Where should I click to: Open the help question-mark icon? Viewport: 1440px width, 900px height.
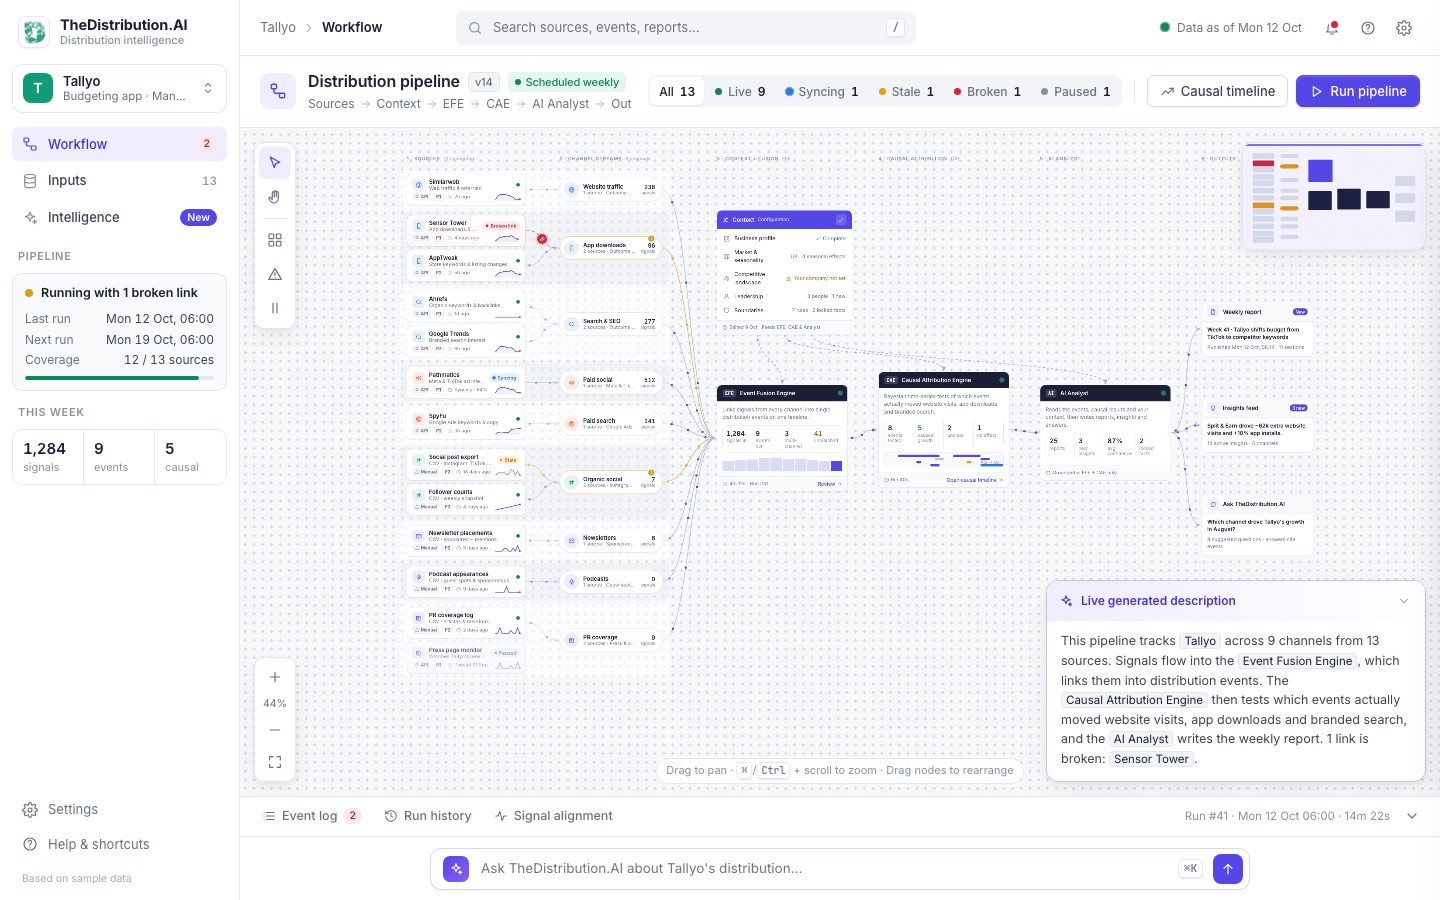click(1368, 28)
